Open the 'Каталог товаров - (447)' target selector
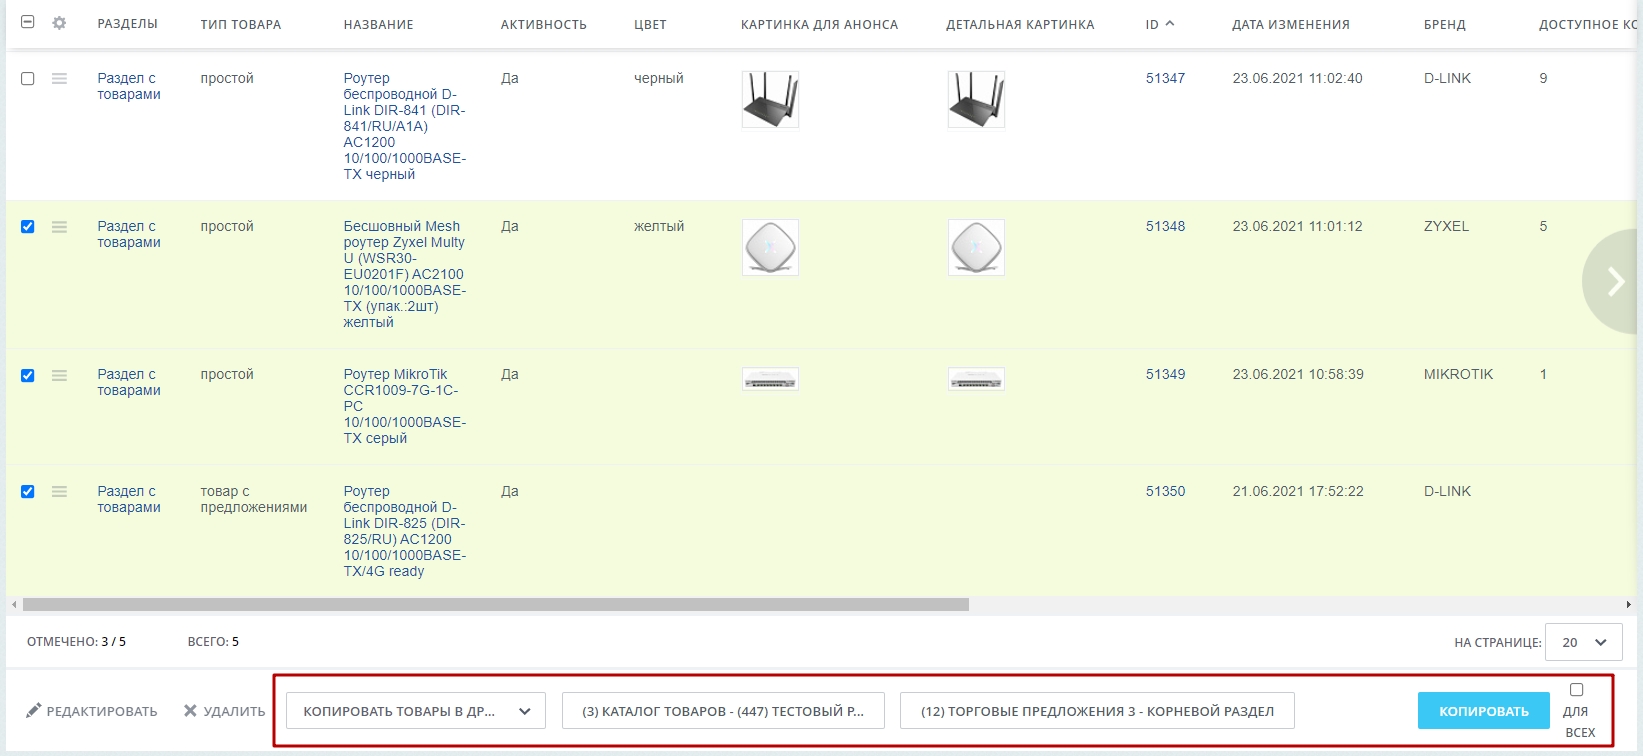 (723, 711)
